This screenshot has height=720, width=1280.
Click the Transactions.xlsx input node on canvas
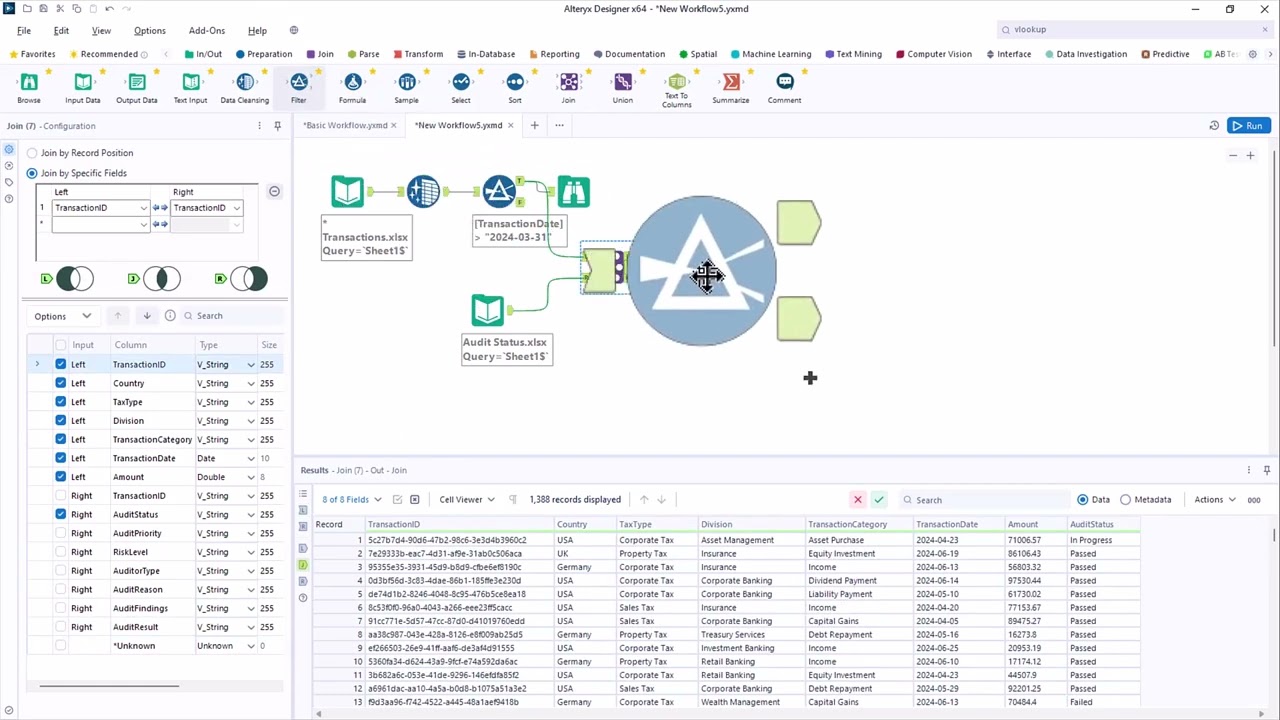pos(347,191)
